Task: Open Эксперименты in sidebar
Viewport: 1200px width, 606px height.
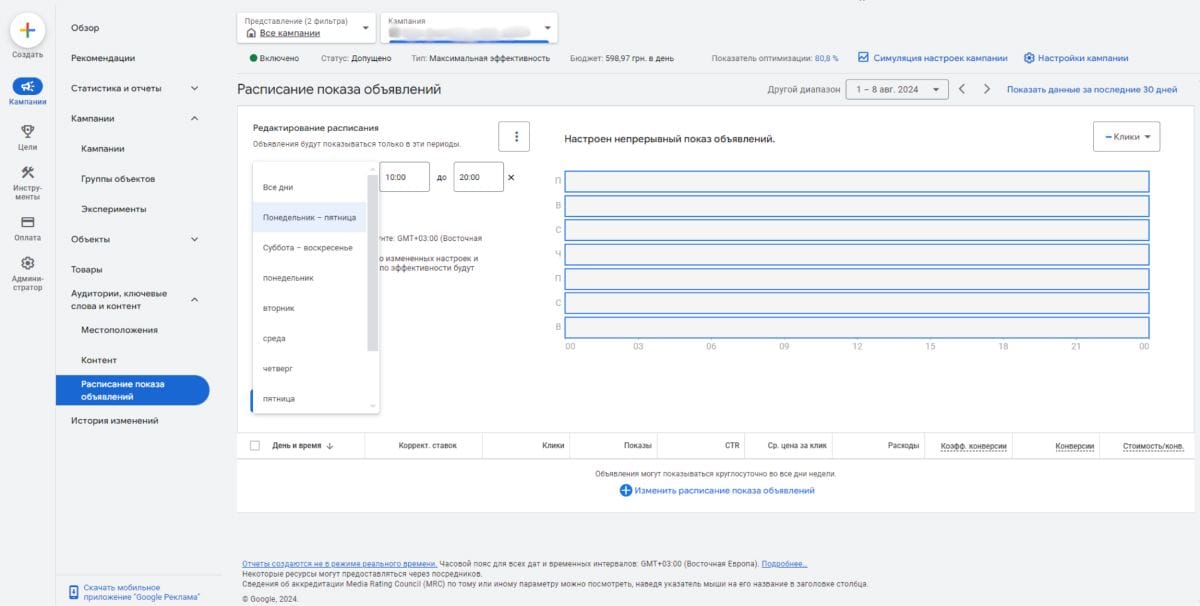Action: tap(114, 209)
